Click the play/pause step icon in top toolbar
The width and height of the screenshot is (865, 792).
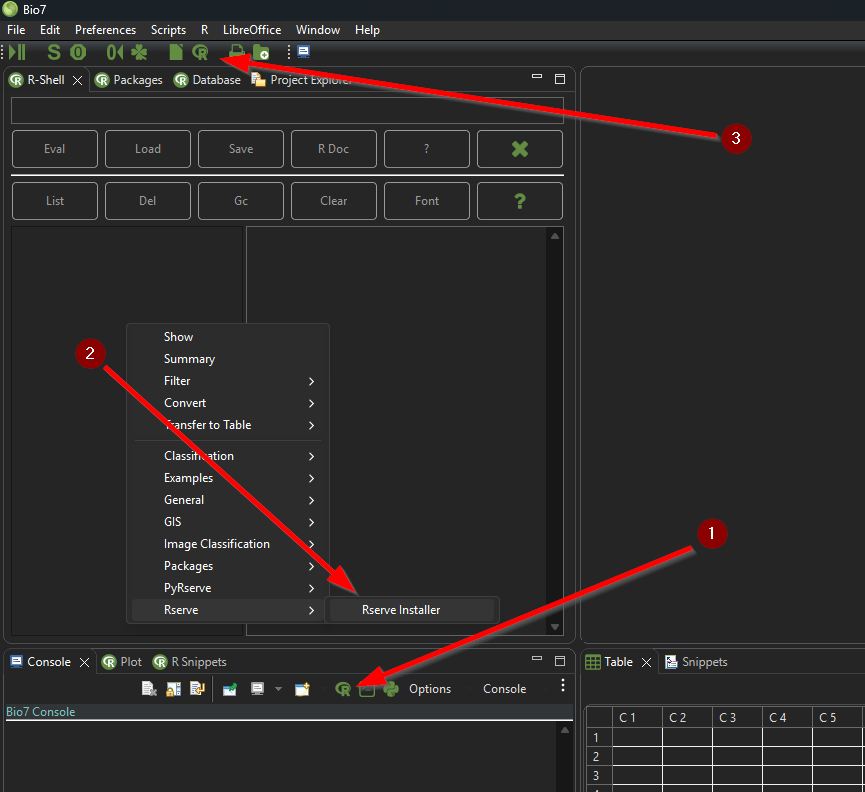point(17,52)
